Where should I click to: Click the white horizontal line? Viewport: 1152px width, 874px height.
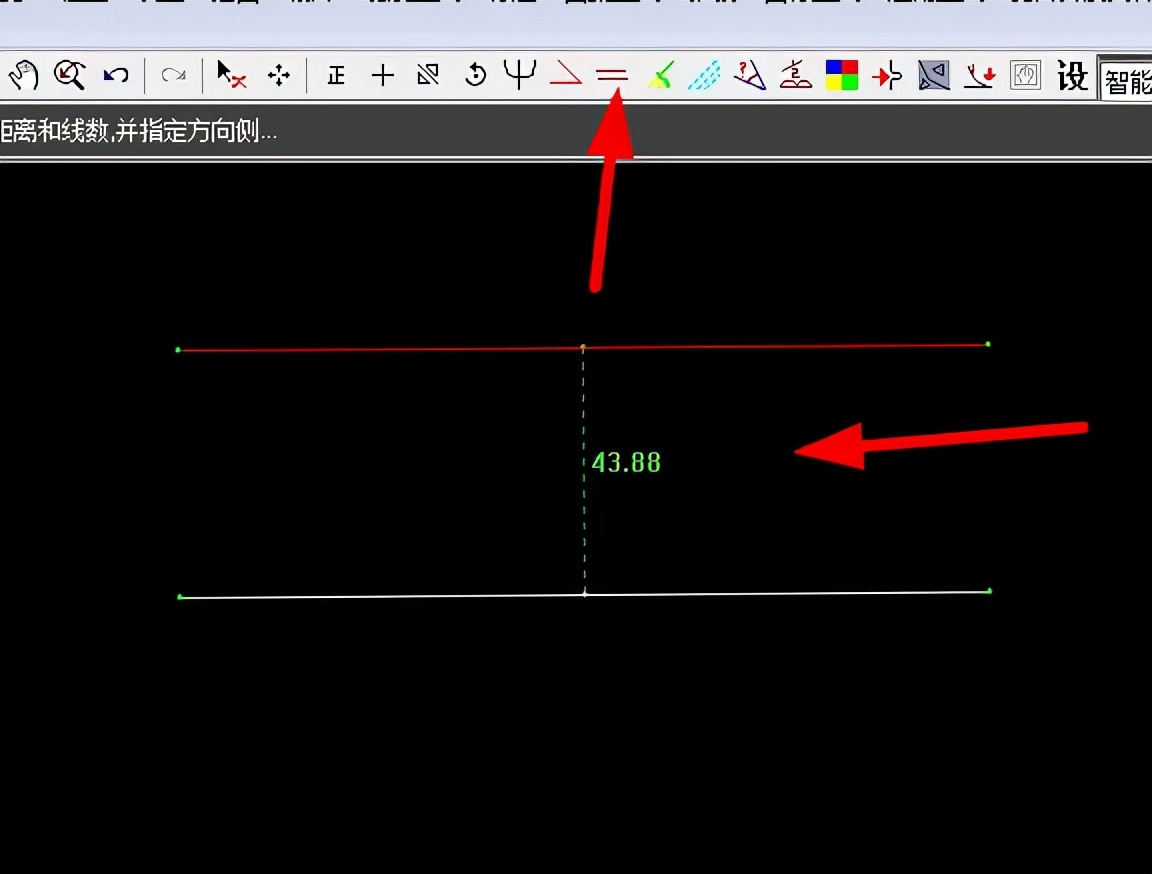[x=585, y=594]
